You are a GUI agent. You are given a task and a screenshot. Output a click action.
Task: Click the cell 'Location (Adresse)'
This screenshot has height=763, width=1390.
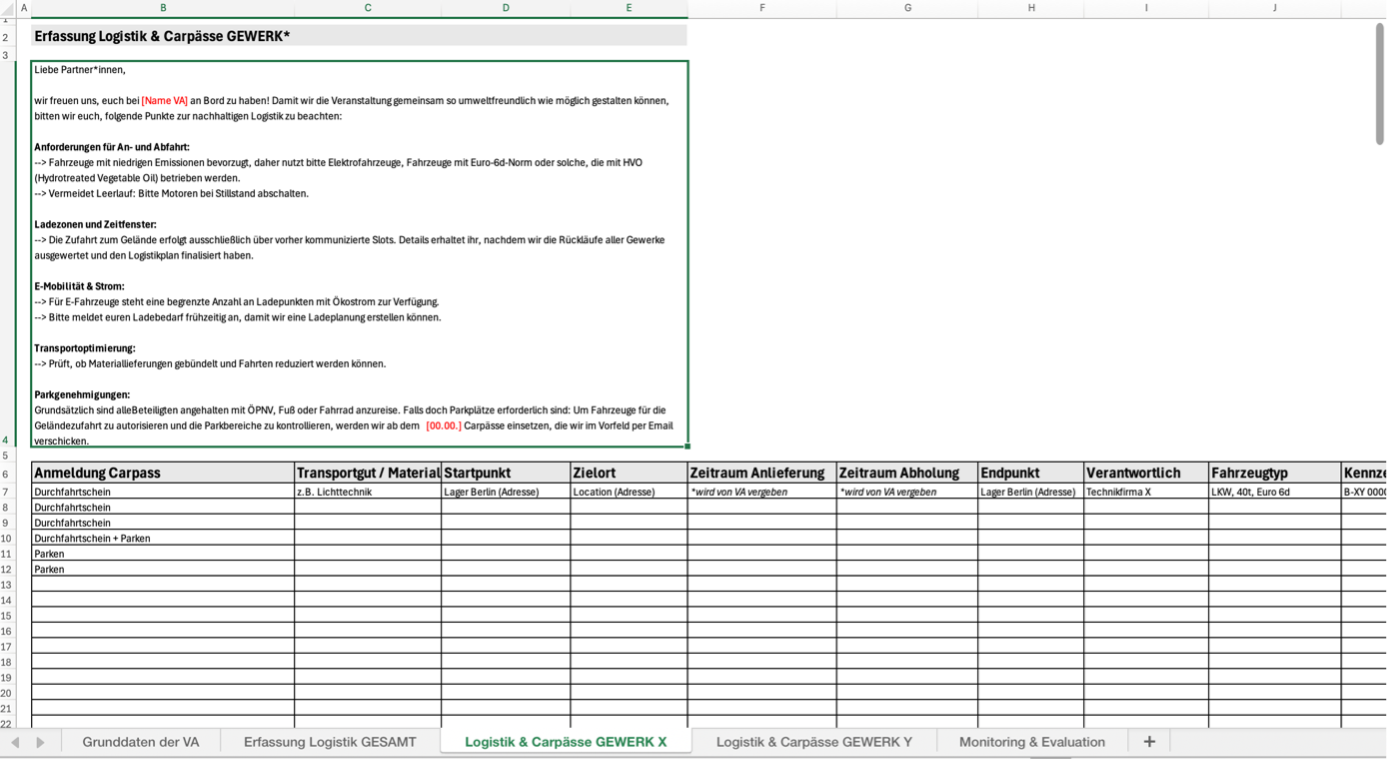[x=629, y=492]
